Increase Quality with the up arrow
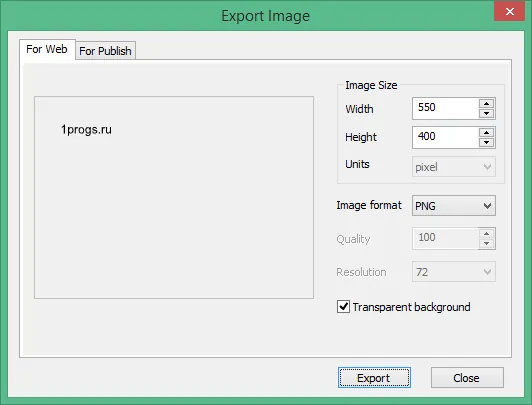The width and height of the screenshot is (532, 405). [x=487, y=233]
